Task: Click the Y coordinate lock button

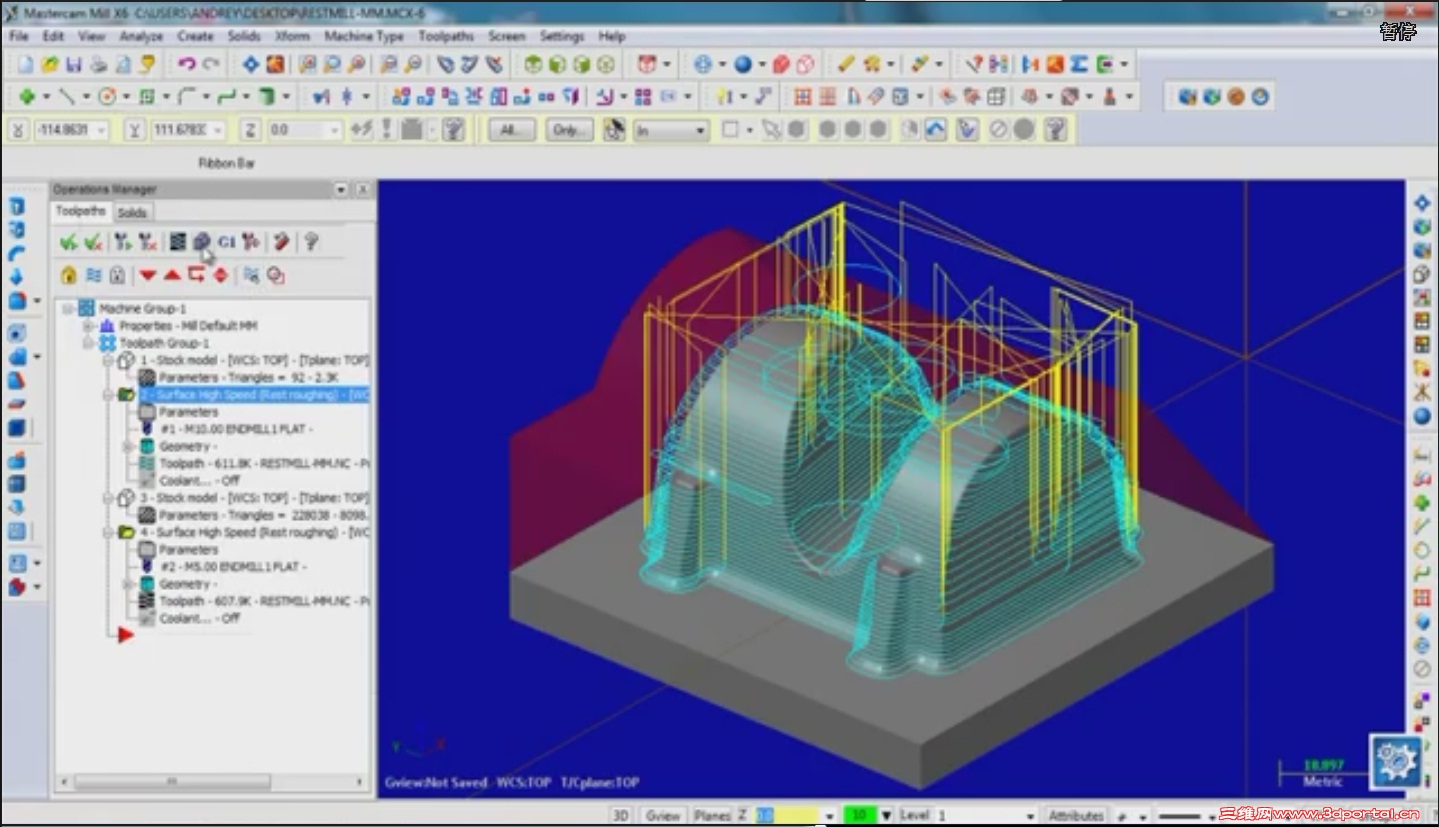Action: pos(136,130)
